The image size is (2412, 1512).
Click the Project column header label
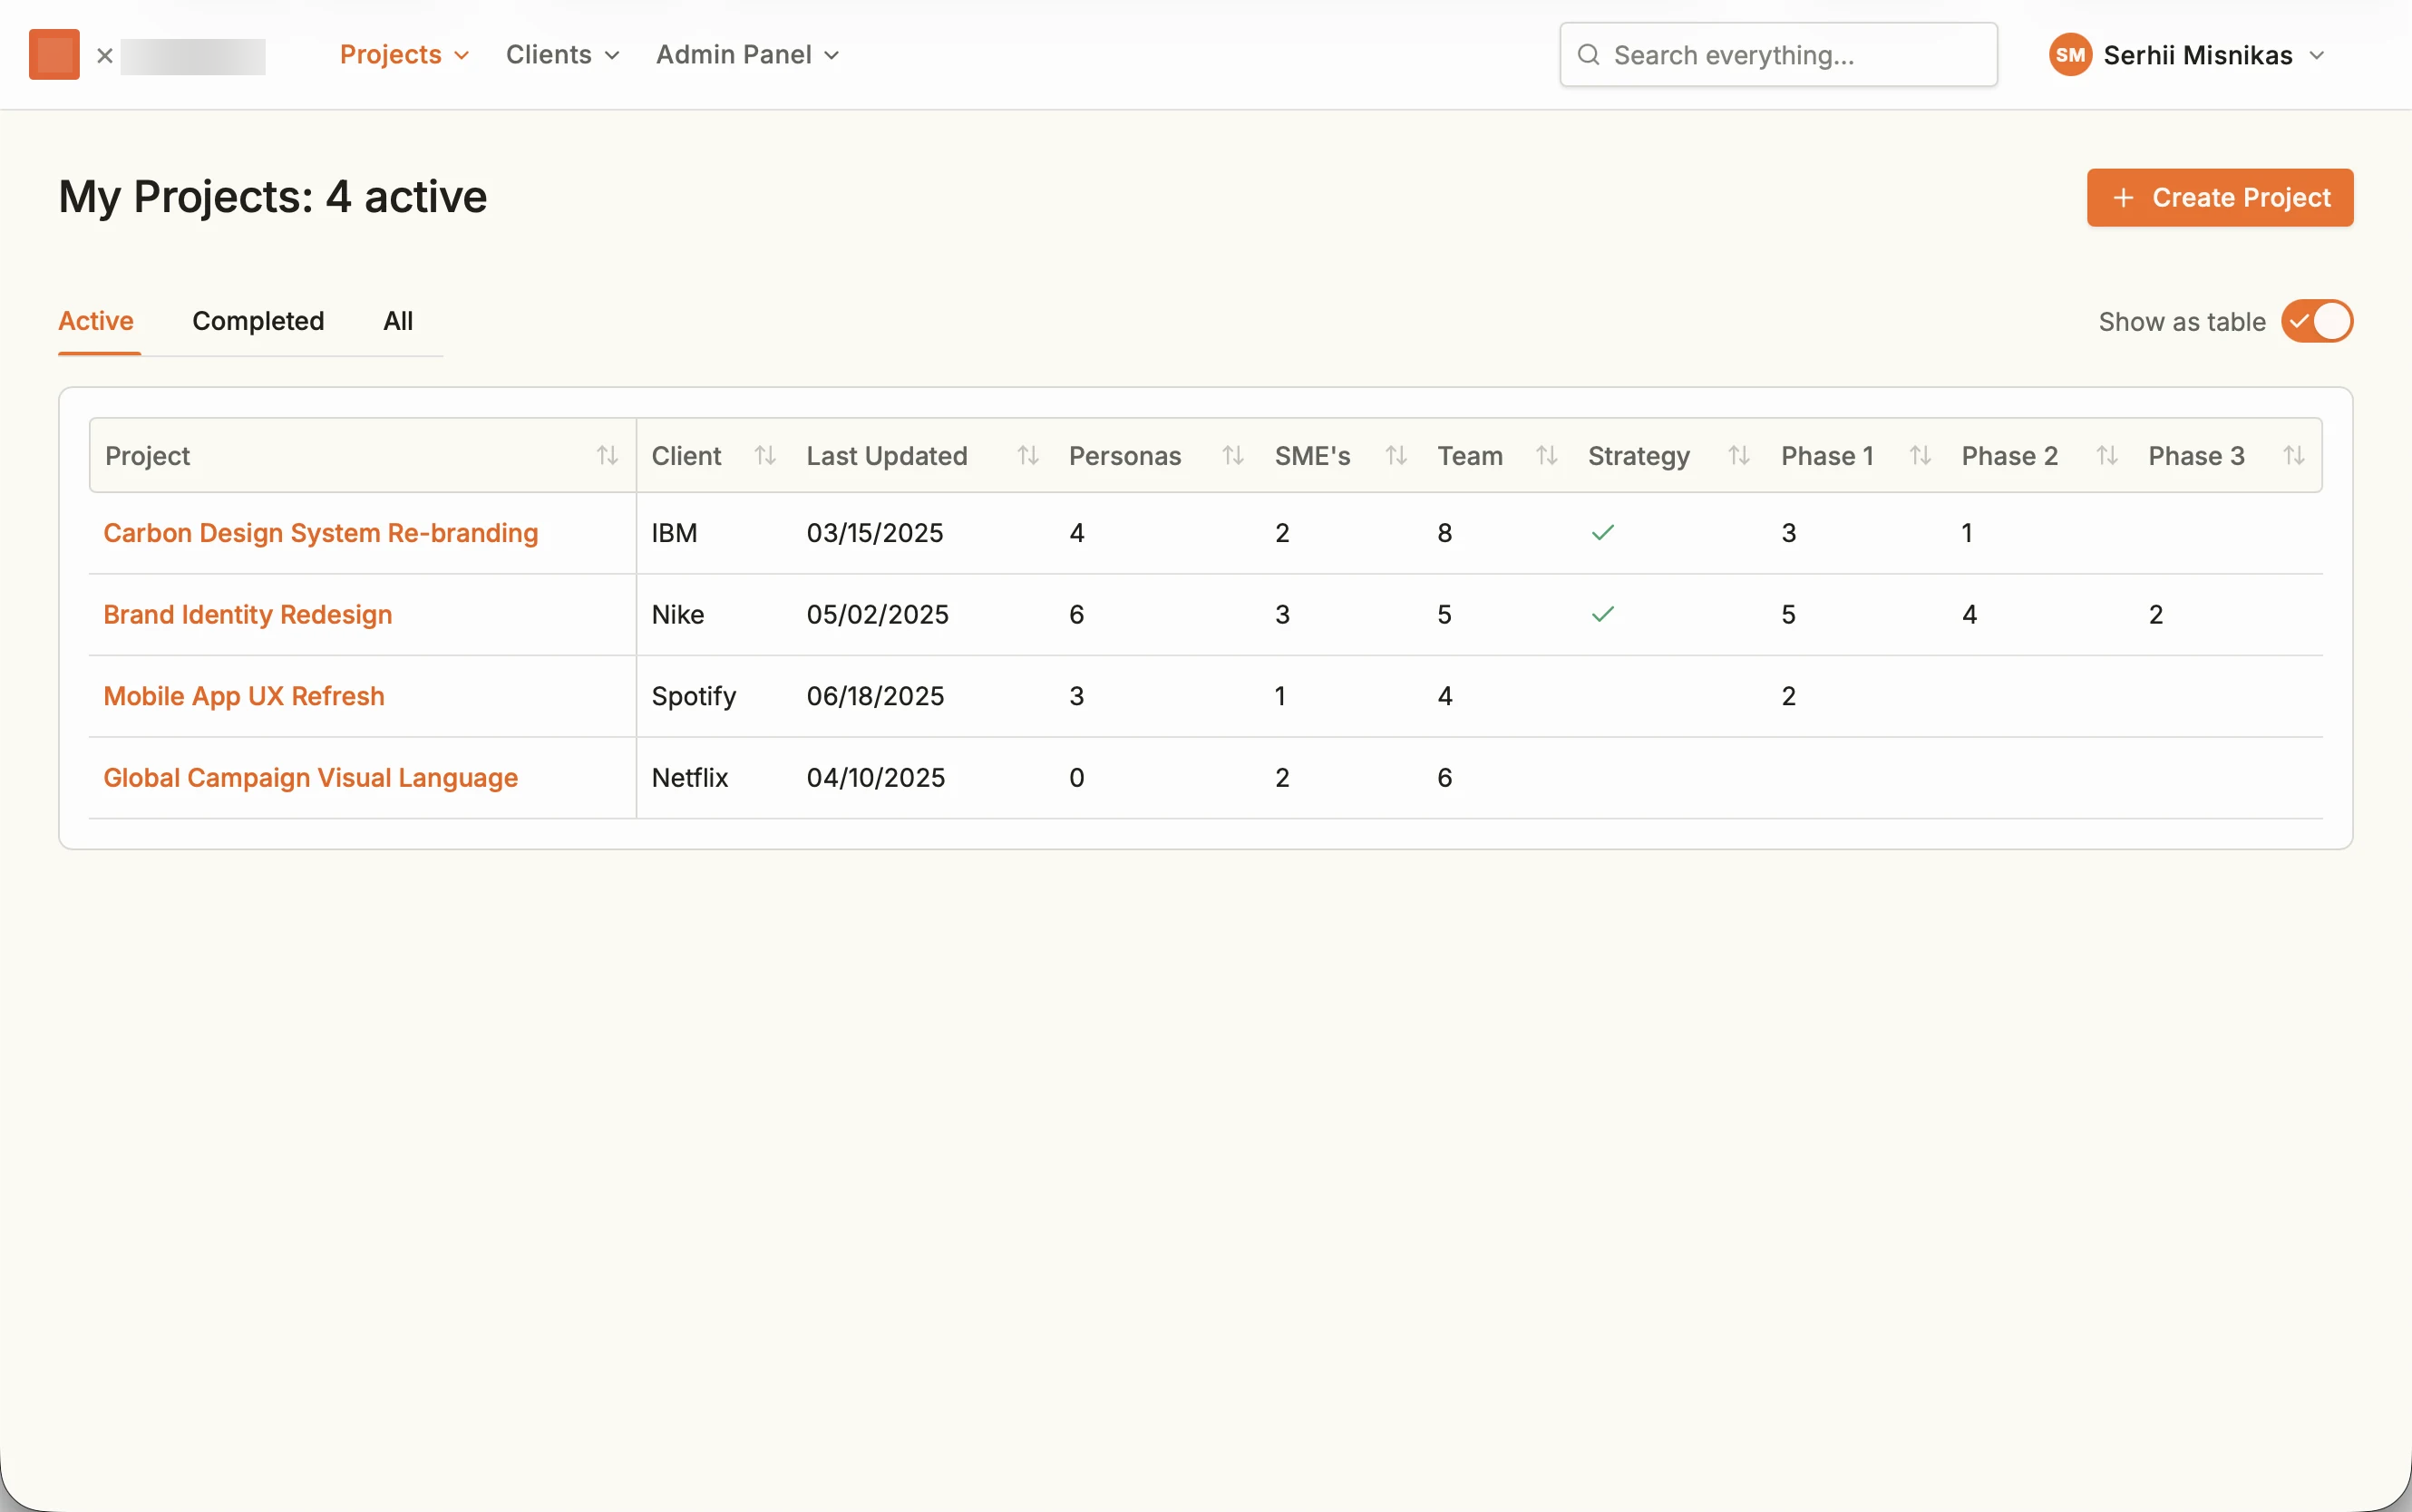coord(147,456)
